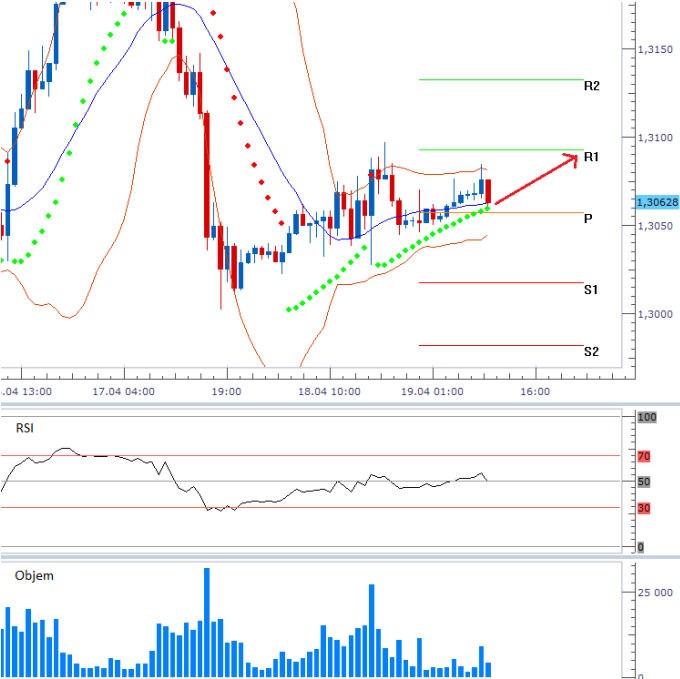This screenshot has width=680, height=679.
Task: Click the 1,3050 price axis label
Action: (655, 226)
